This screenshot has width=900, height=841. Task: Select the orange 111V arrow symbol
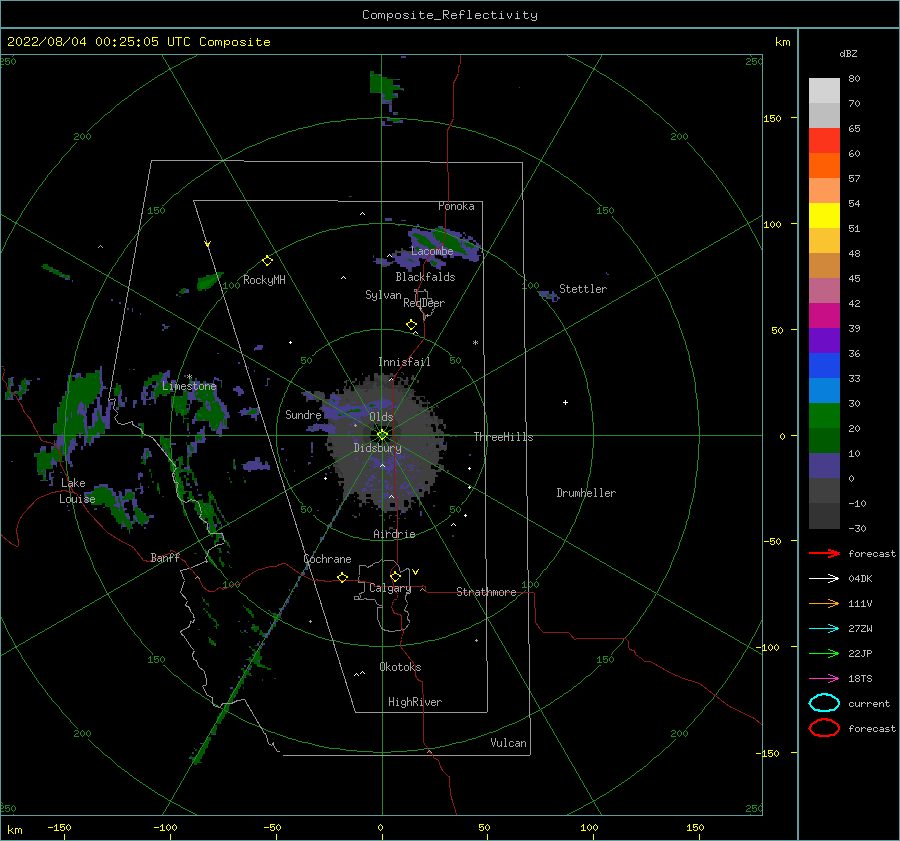click(824, 603)
